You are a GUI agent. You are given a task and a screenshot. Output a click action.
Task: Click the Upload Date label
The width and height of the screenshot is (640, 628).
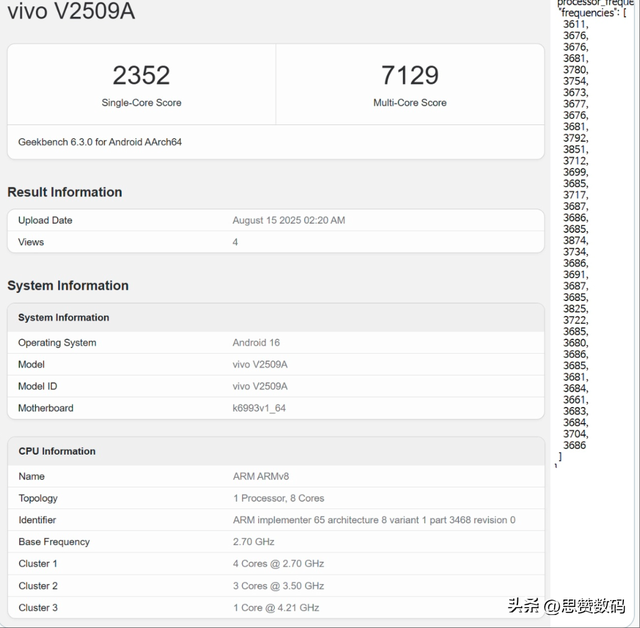(45, 220)
